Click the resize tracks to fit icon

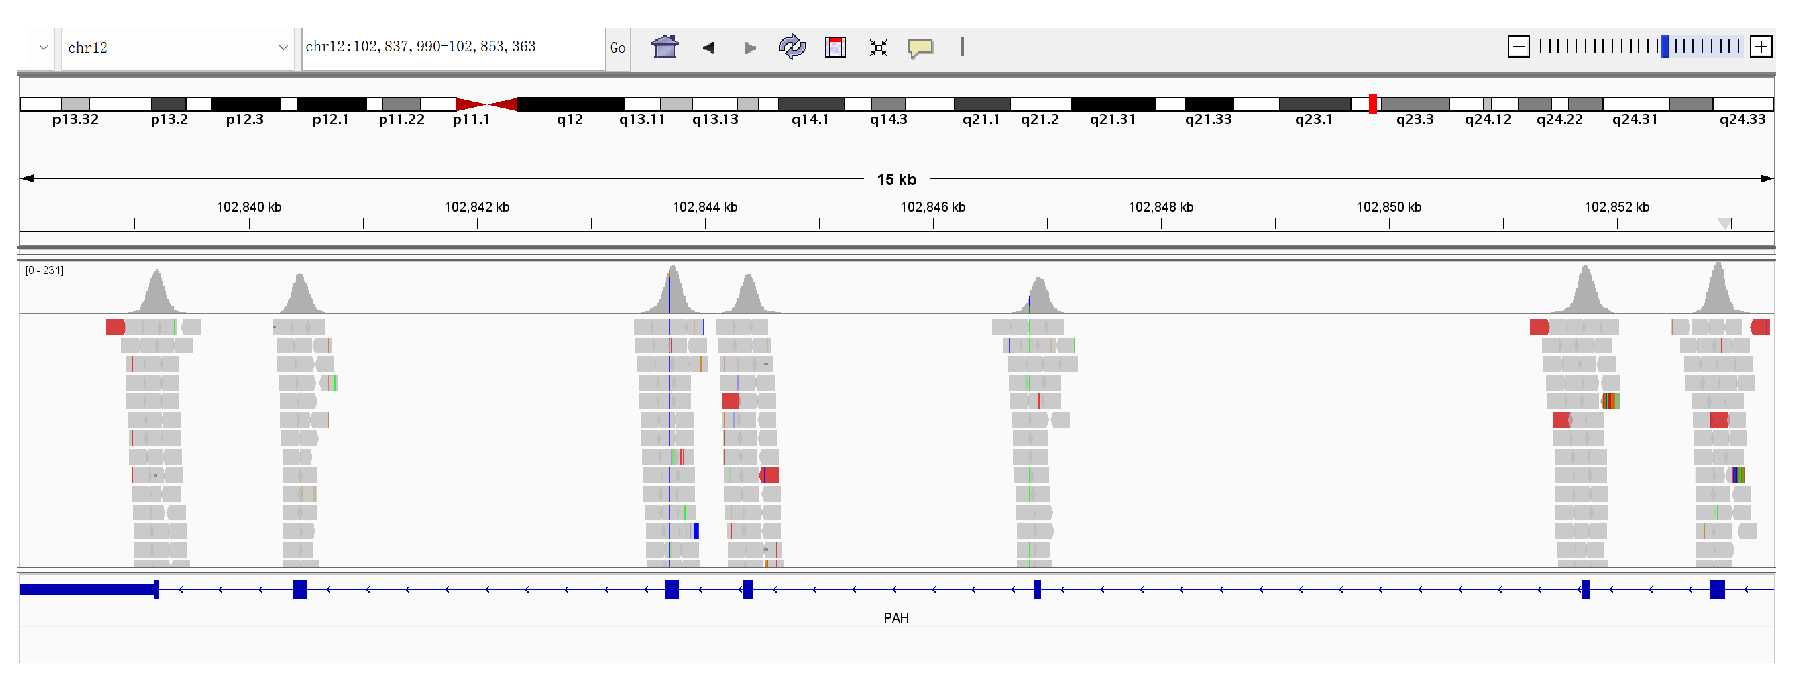(x=878, y=47)
